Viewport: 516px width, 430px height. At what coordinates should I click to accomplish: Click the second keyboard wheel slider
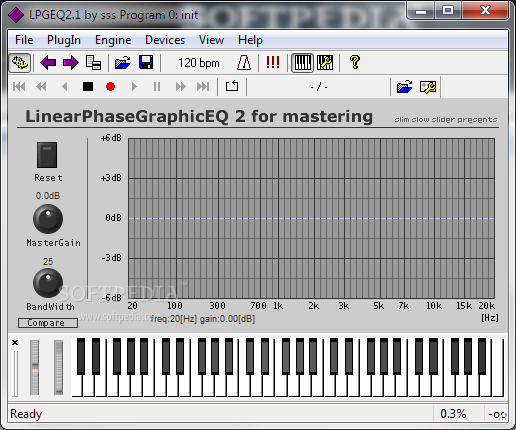coord(59,367)
